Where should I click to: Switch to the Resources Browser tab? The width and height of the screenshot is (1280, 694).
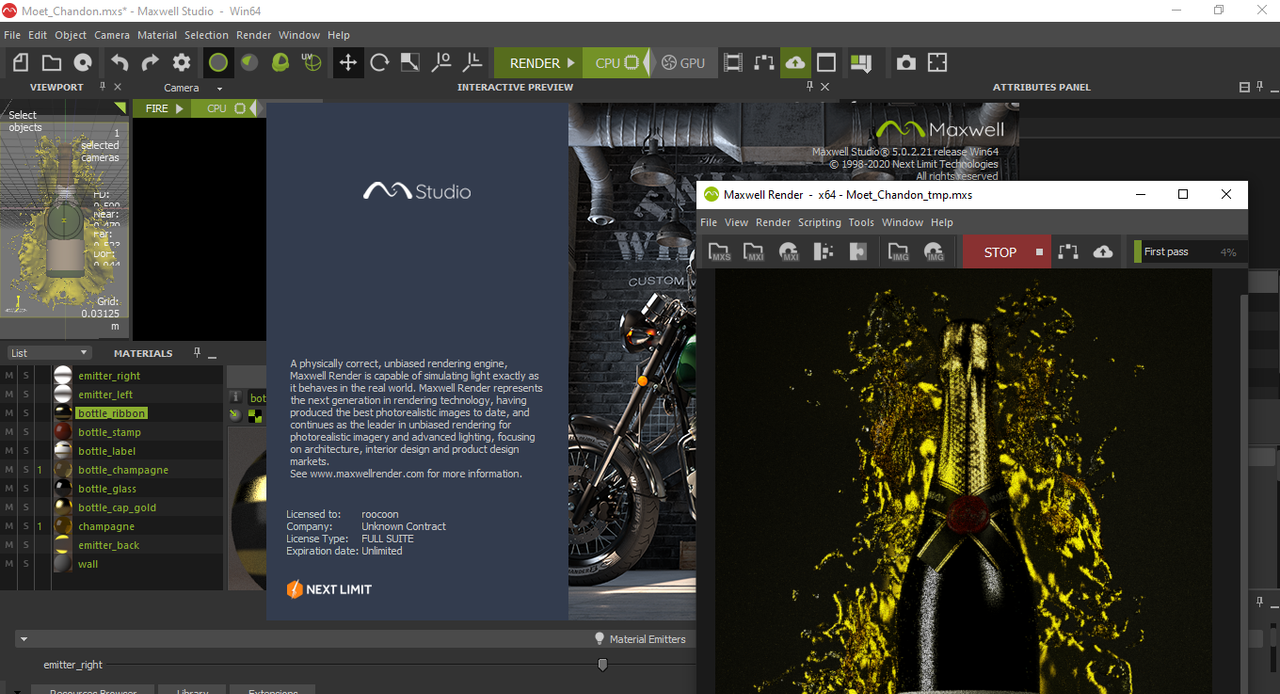click(x=92, y=690)
